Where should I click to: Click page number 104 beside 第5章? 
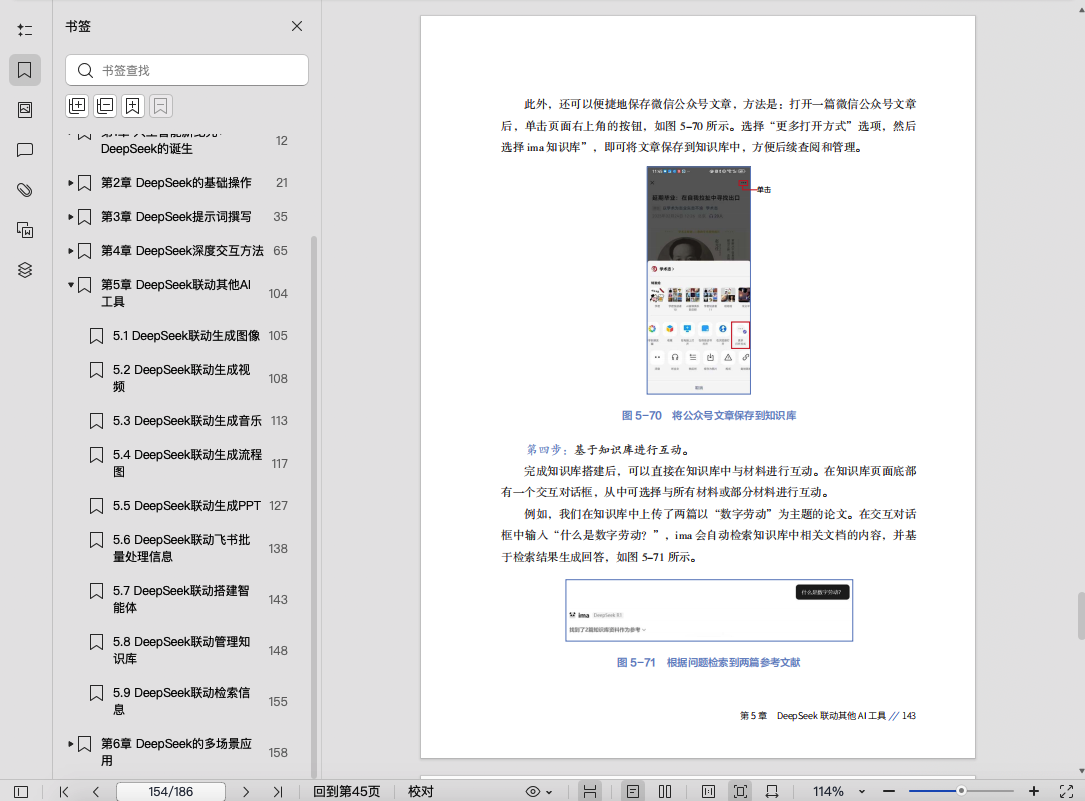[278, 293]
